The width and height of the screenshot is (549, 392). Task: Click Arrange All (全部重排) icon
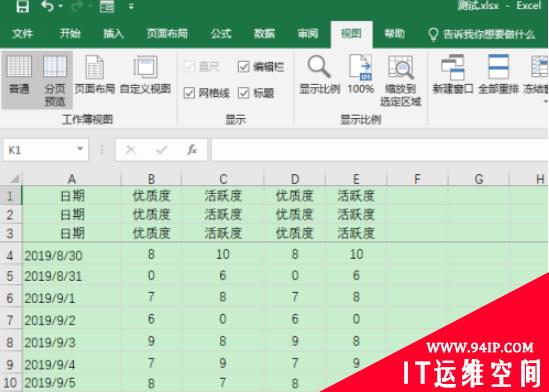pyautogui.click(x=498, y=75)
